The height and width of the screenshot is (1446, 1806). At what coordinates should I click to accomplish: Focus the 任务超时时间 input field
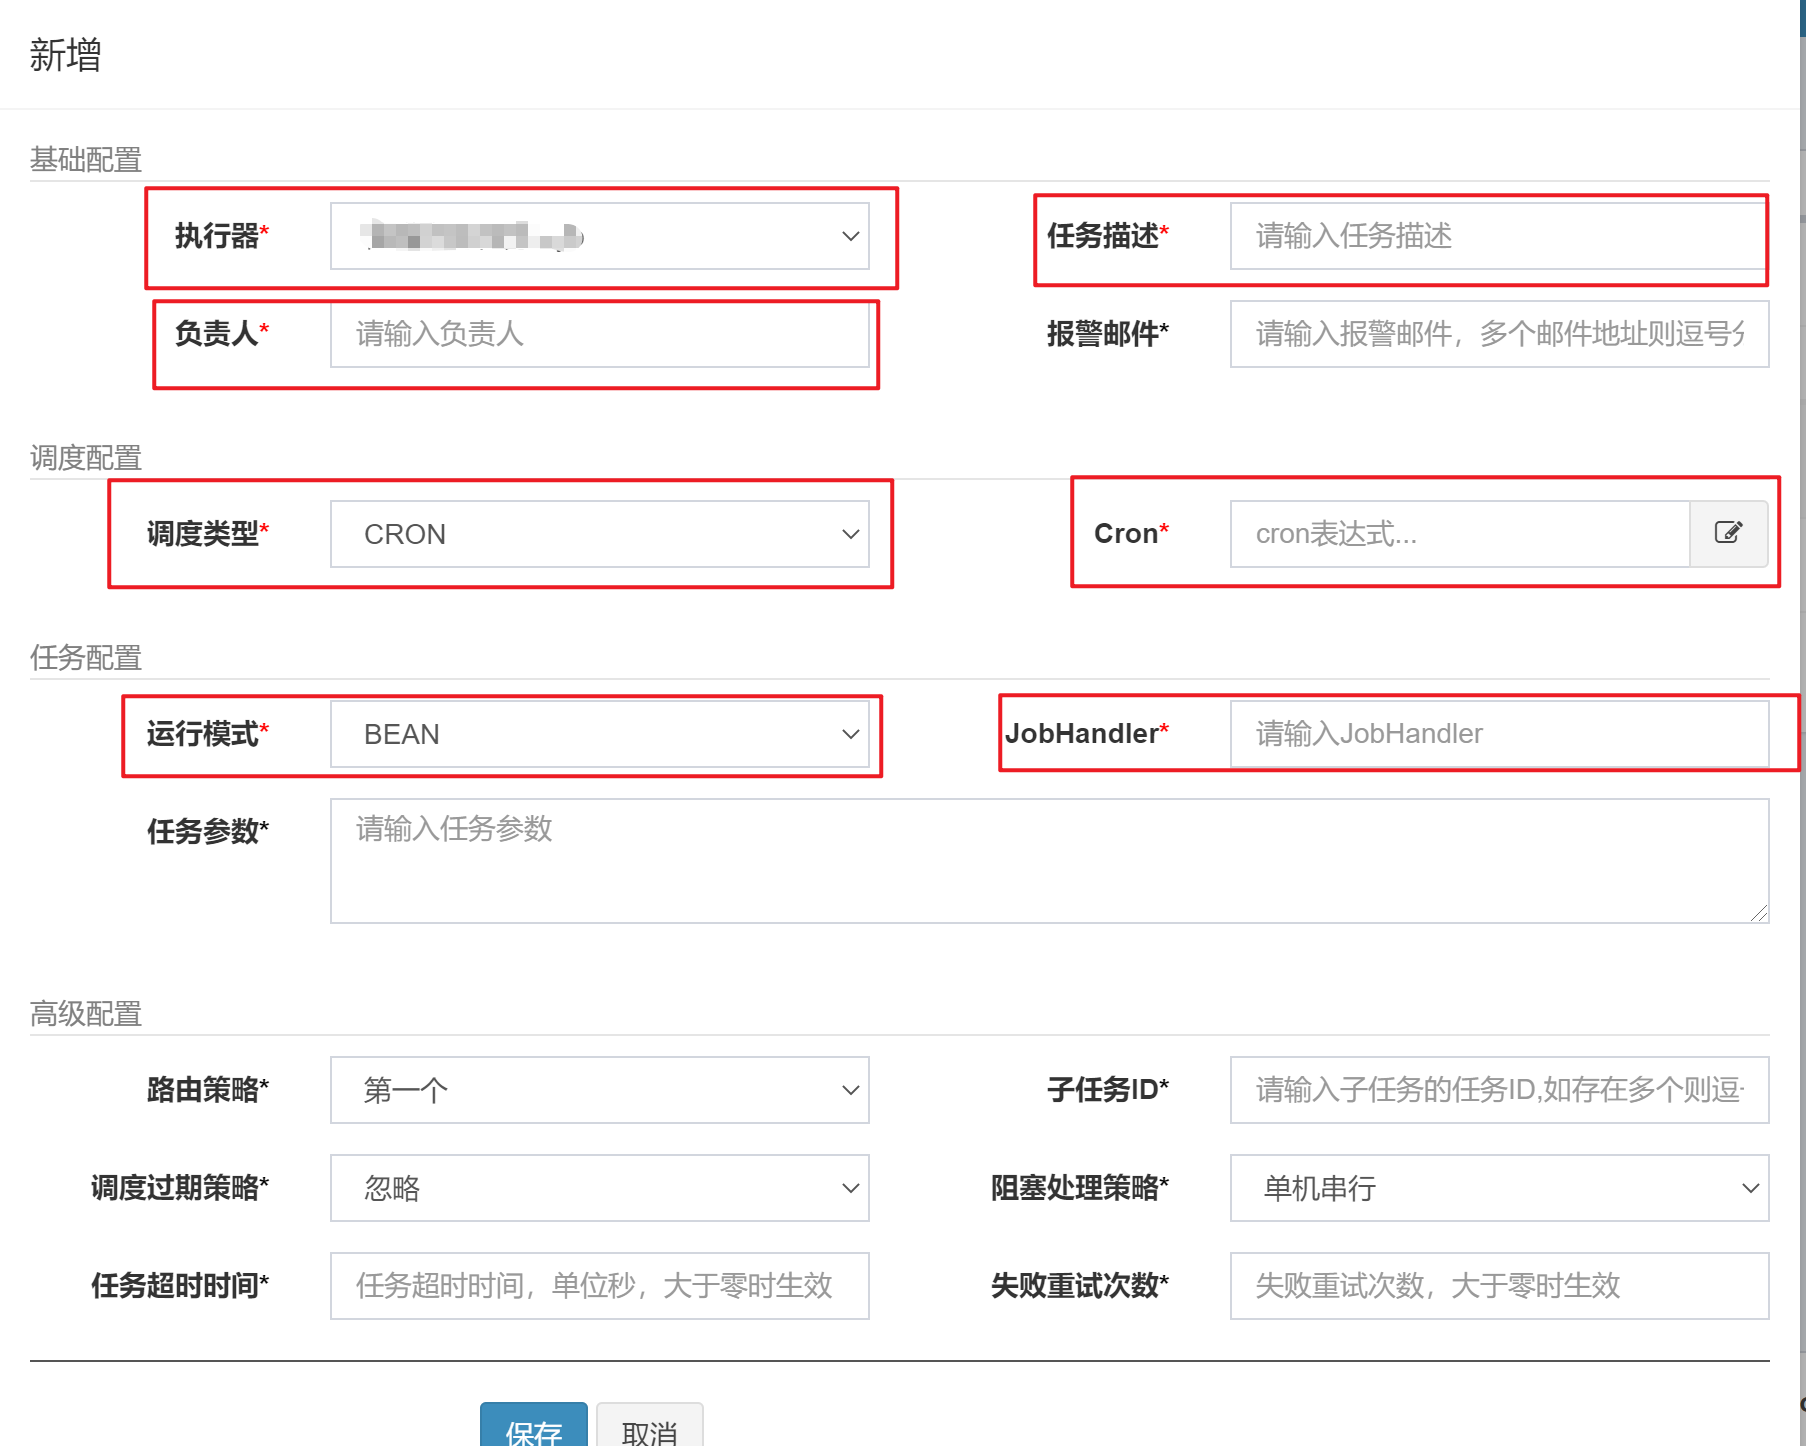(600, 1286)
